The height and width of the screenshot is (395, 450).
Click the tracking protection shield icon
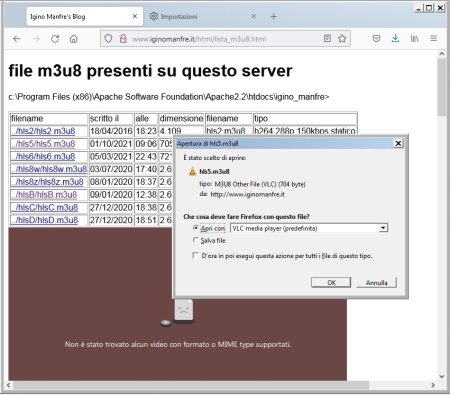[108, 39]
